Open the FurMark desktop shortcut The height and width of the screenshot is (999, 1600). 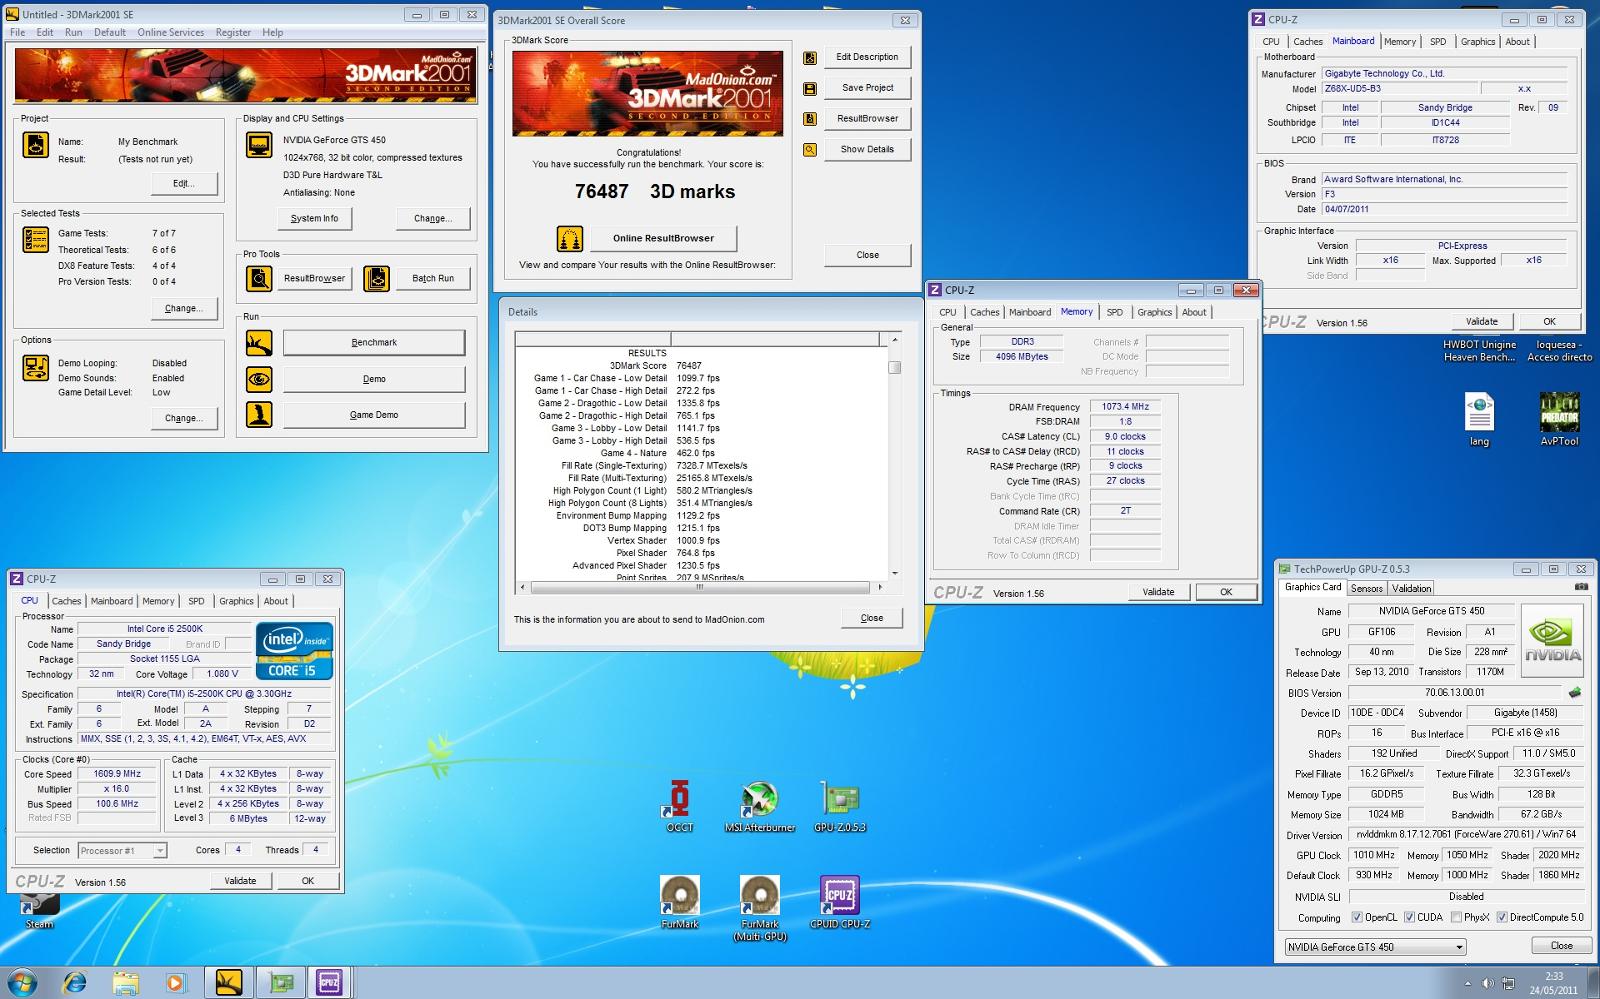click(x=680, y=902)
